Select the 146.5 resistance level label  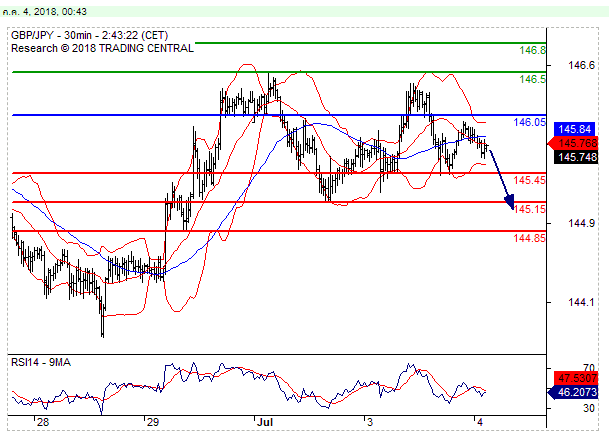tap(532, 79)
